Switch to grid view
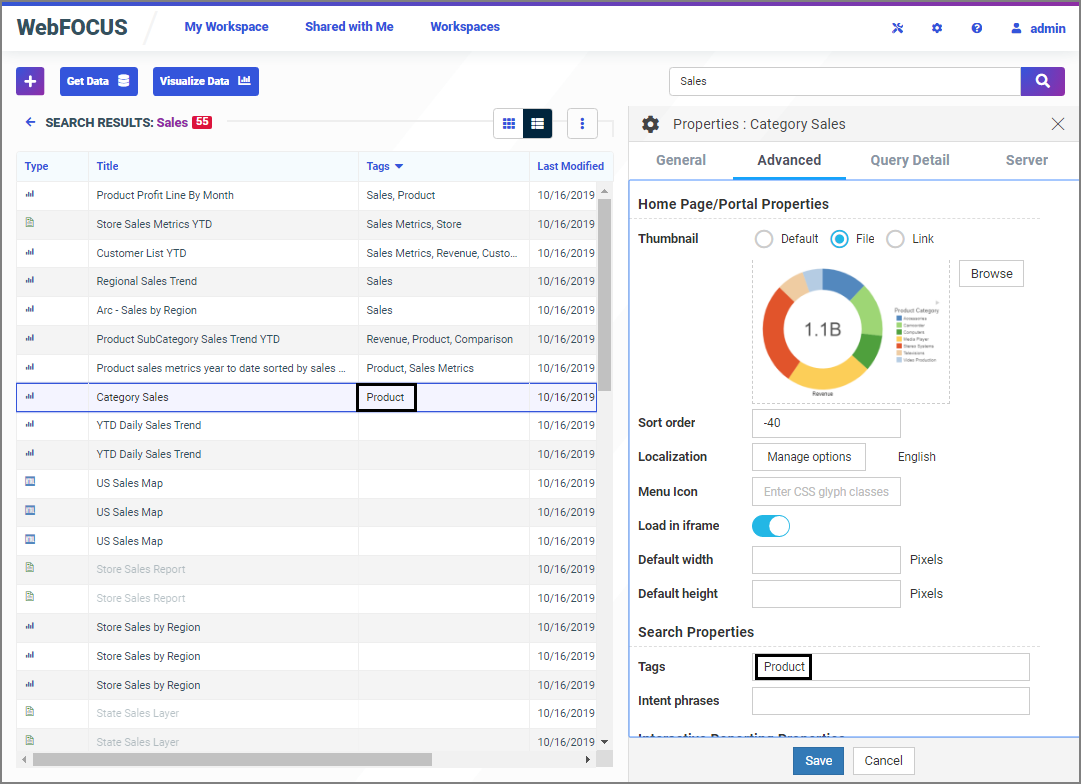The height and width of the screenshot is (784, 1081). (509, 123)
